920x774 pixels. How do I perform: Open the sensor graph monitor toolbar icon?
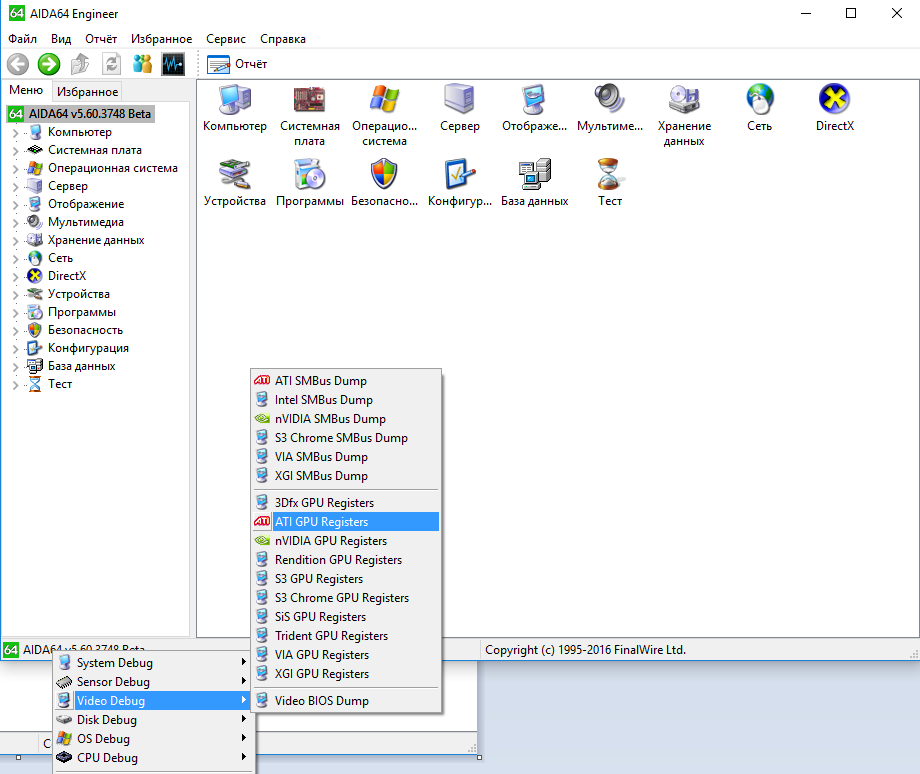[x=173, y=64]
